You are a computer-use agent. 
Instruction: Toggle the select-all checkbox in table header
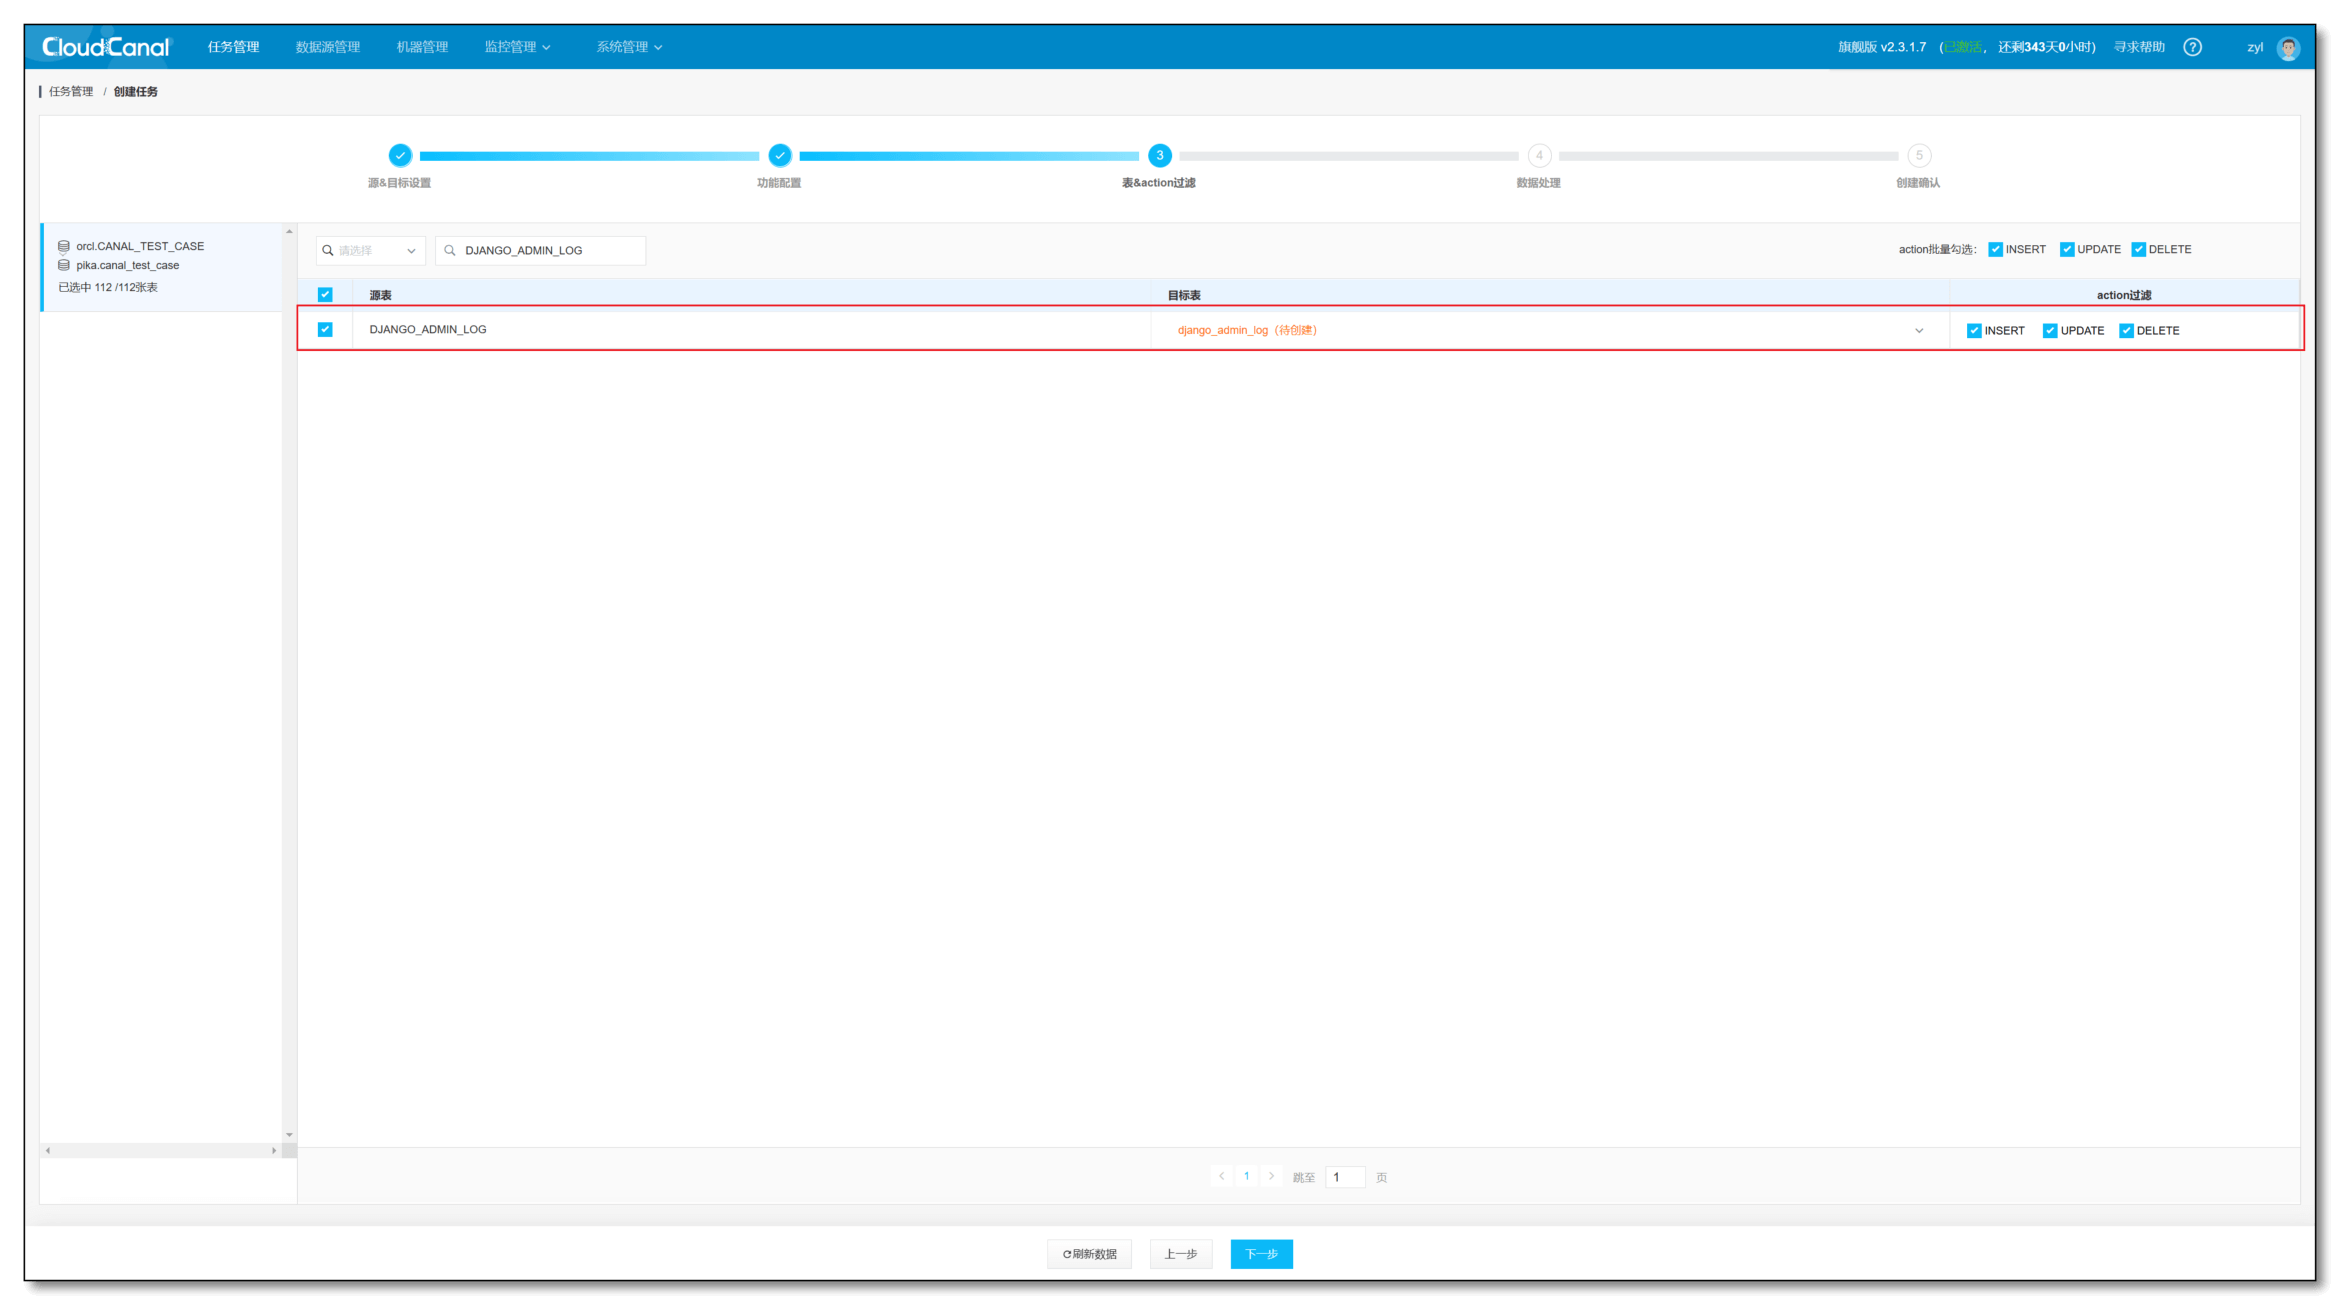click(325, 294)
